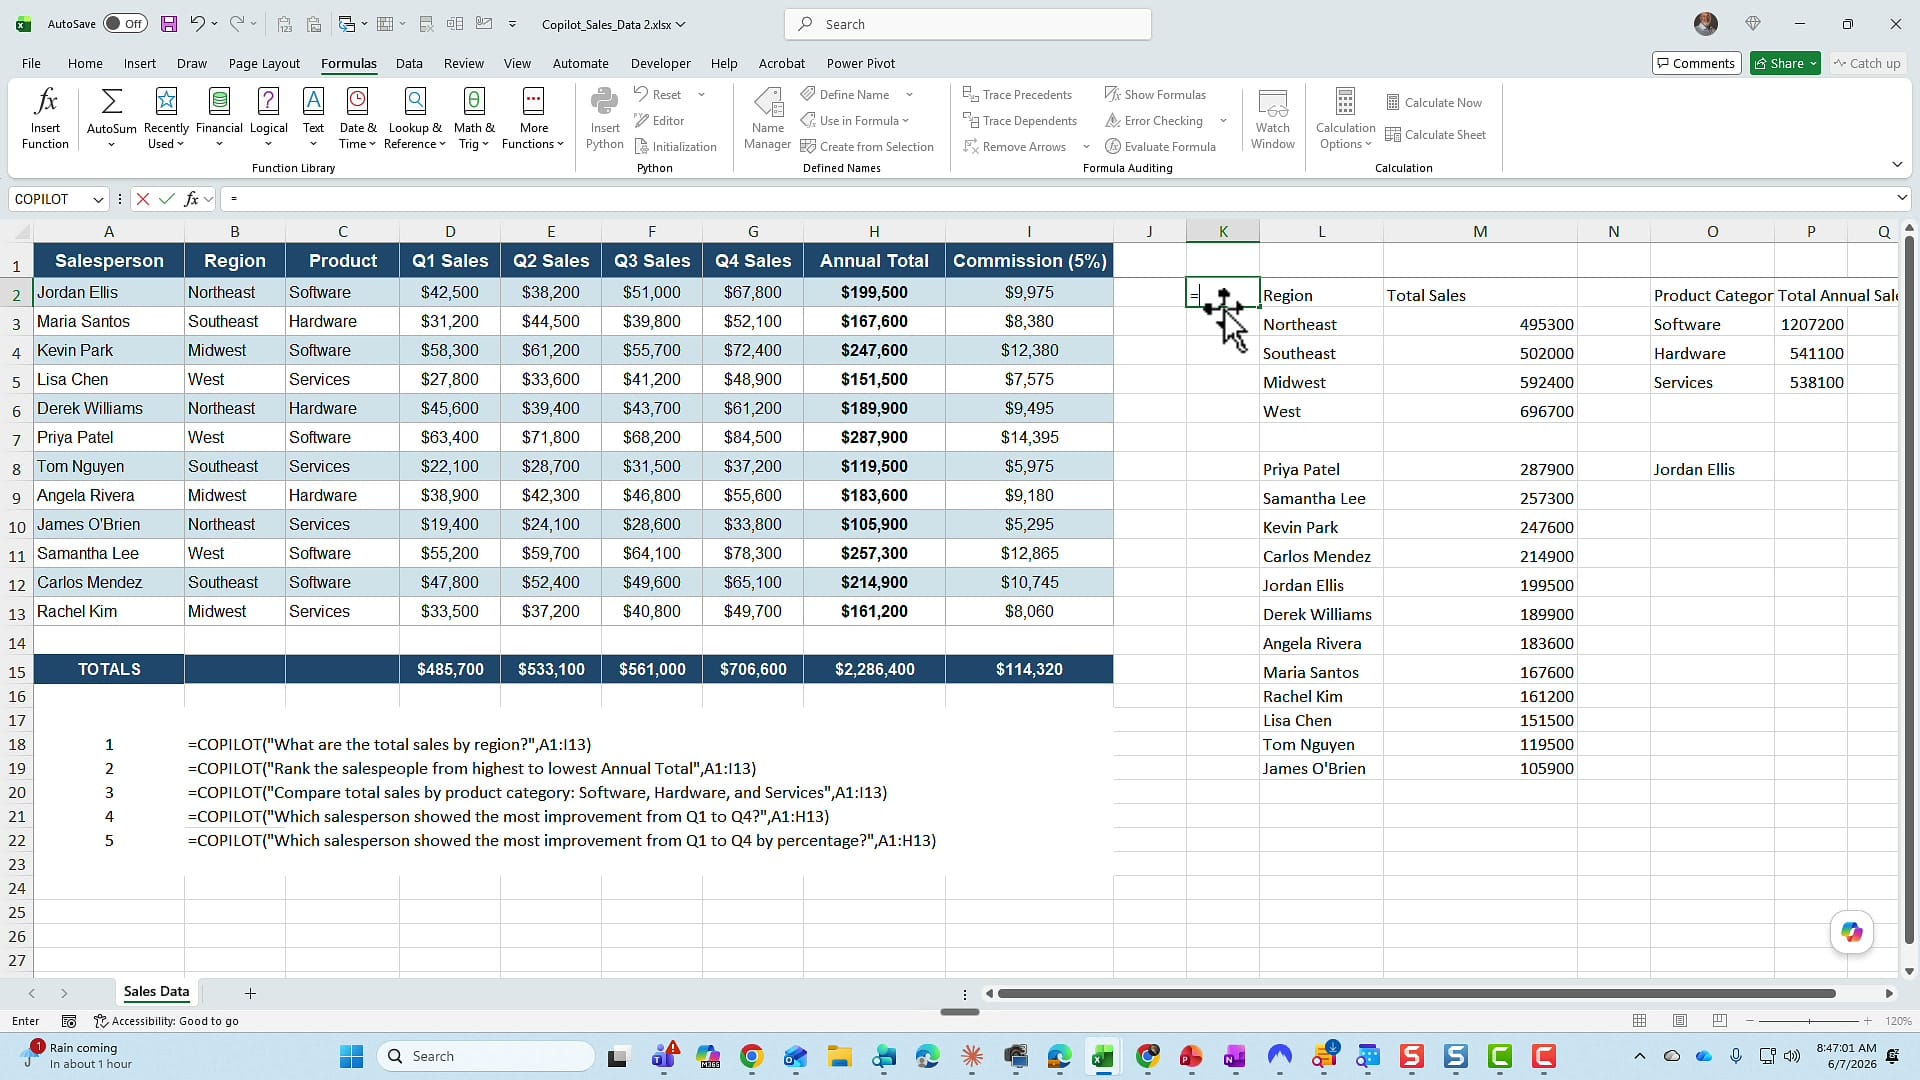
Task: Add a new sheet with plus button
Action: [x=250, y=993]
